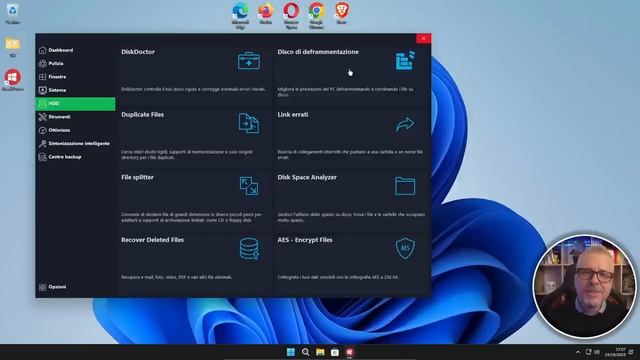Go to the Sistema section

coord(76,90)
